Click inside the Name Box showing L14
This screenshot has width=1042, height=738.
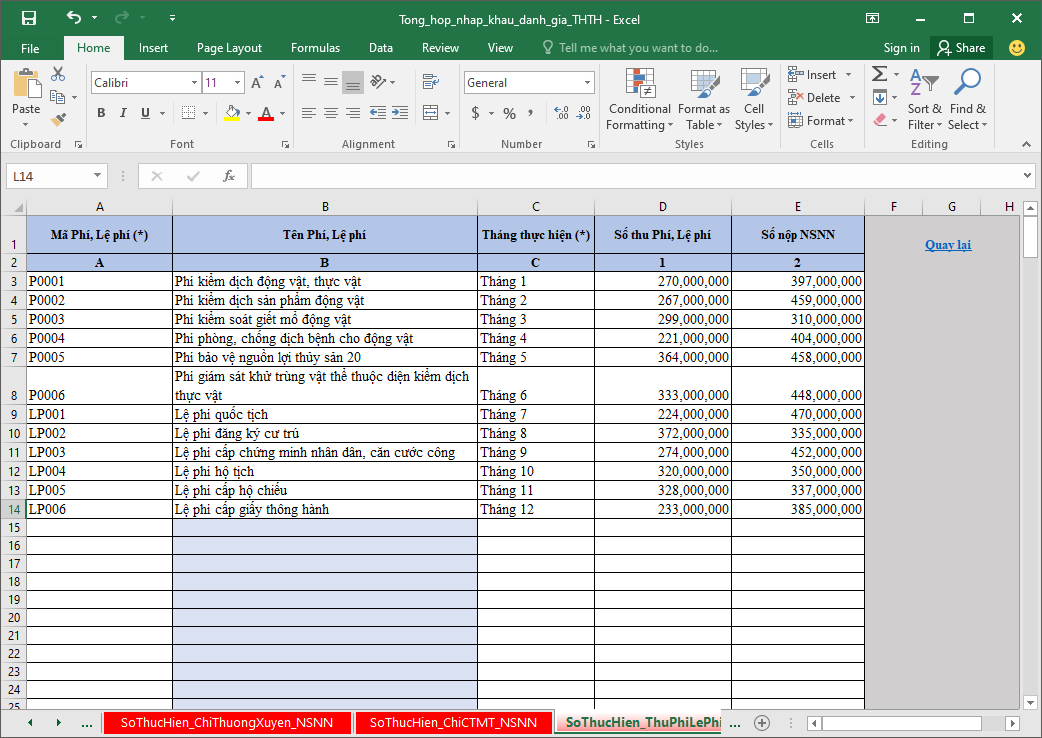48,176
